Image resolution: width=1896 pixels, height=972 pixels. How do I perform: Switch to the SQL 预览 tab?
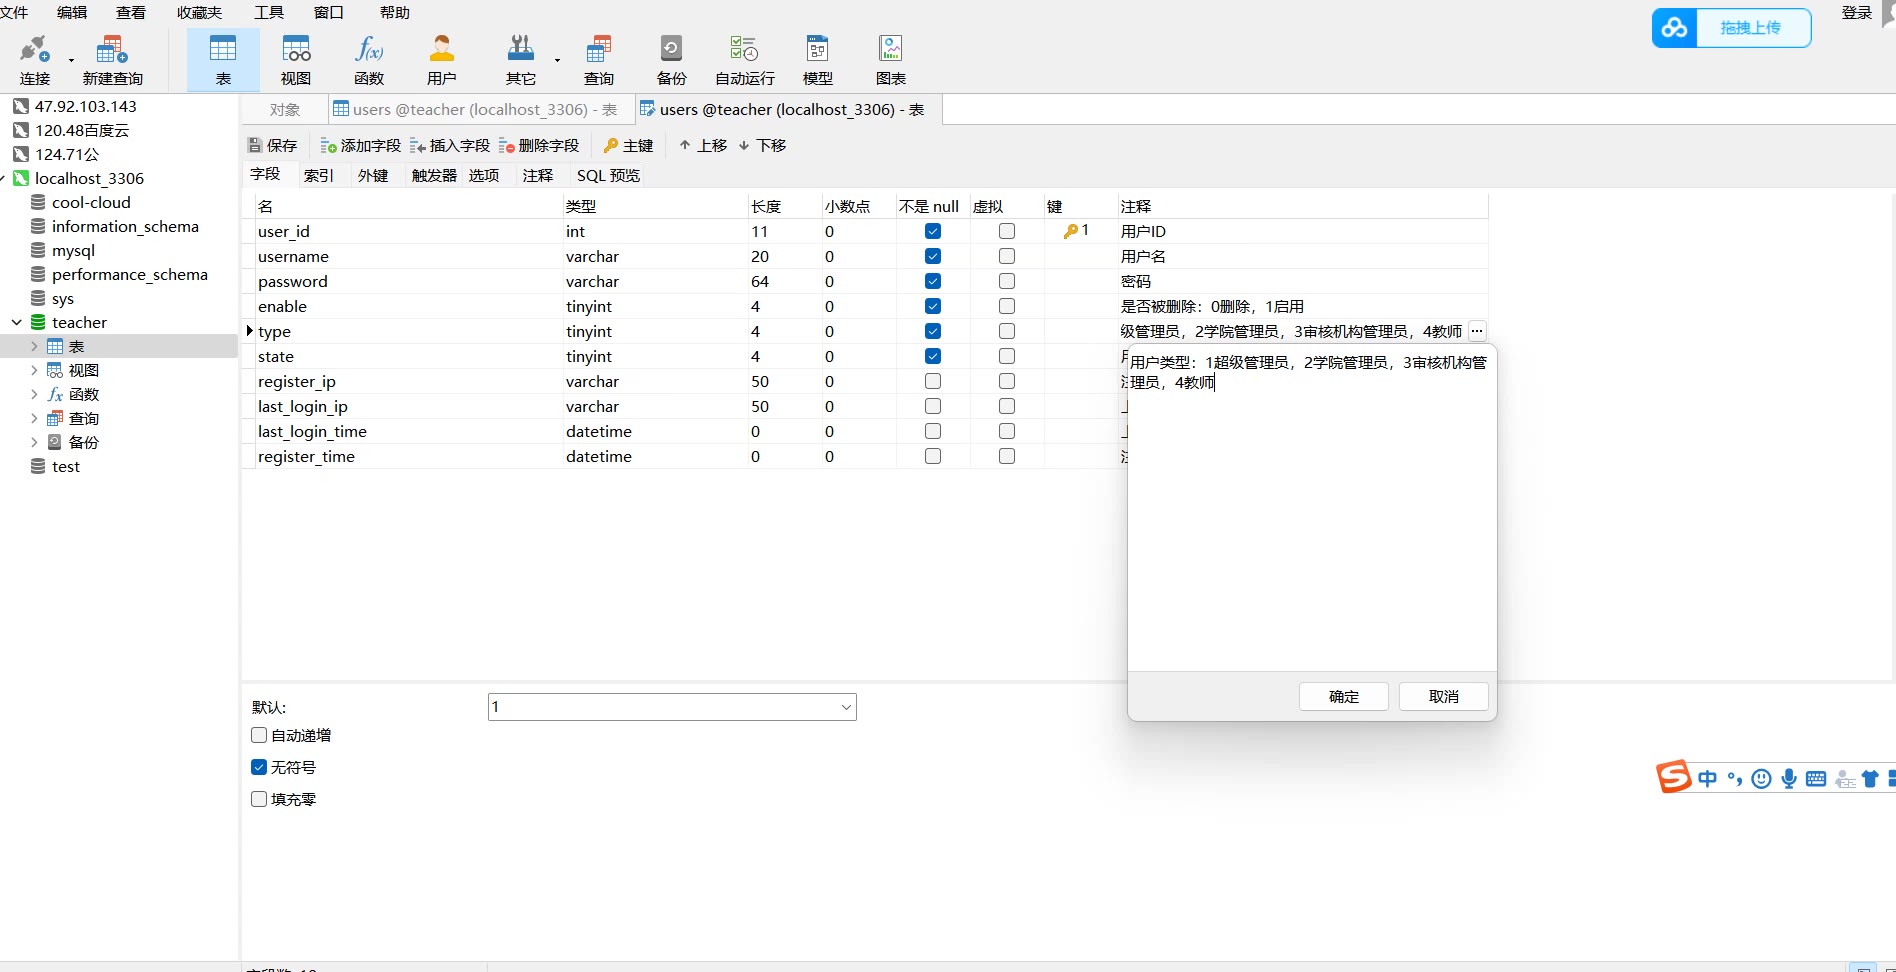point(608,176)
